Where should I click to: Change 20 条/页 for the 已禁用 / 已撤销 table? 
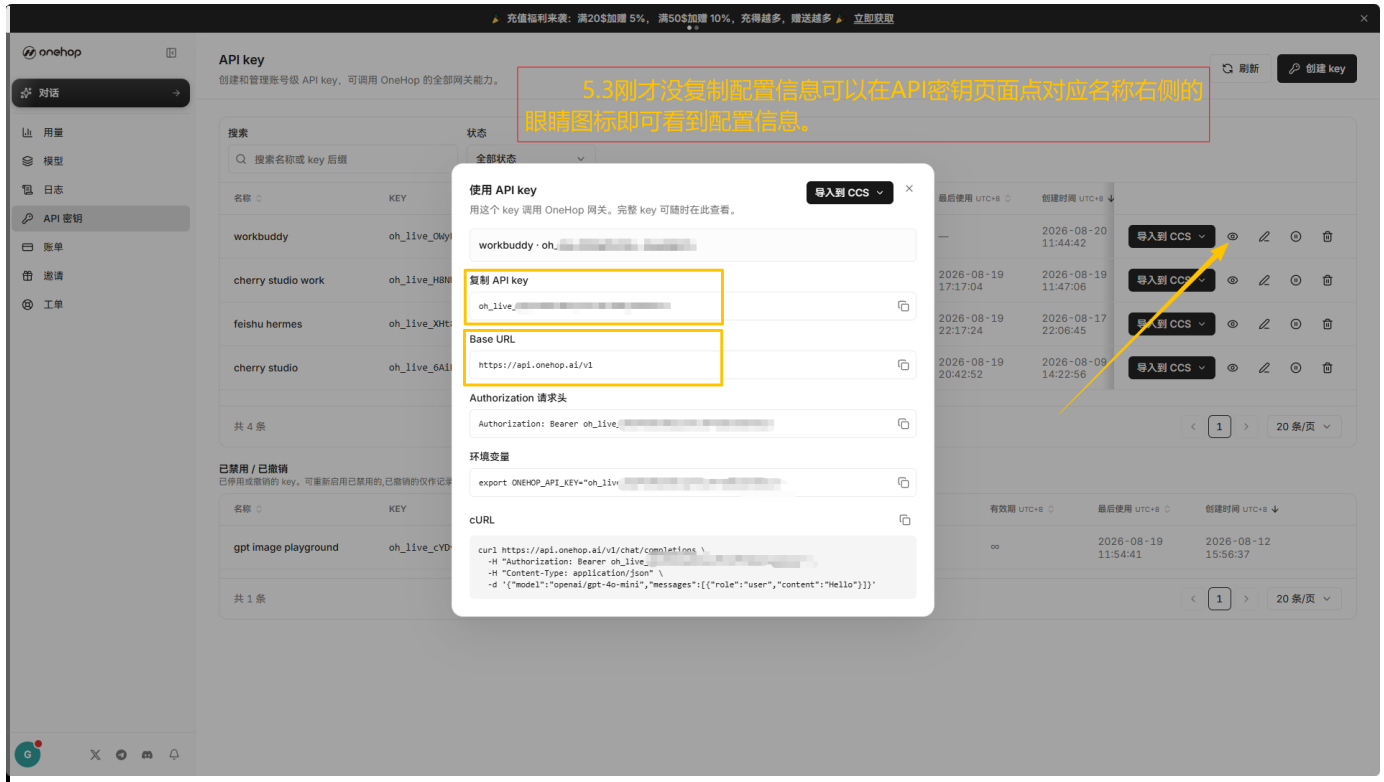click(x=1304, y=599)
